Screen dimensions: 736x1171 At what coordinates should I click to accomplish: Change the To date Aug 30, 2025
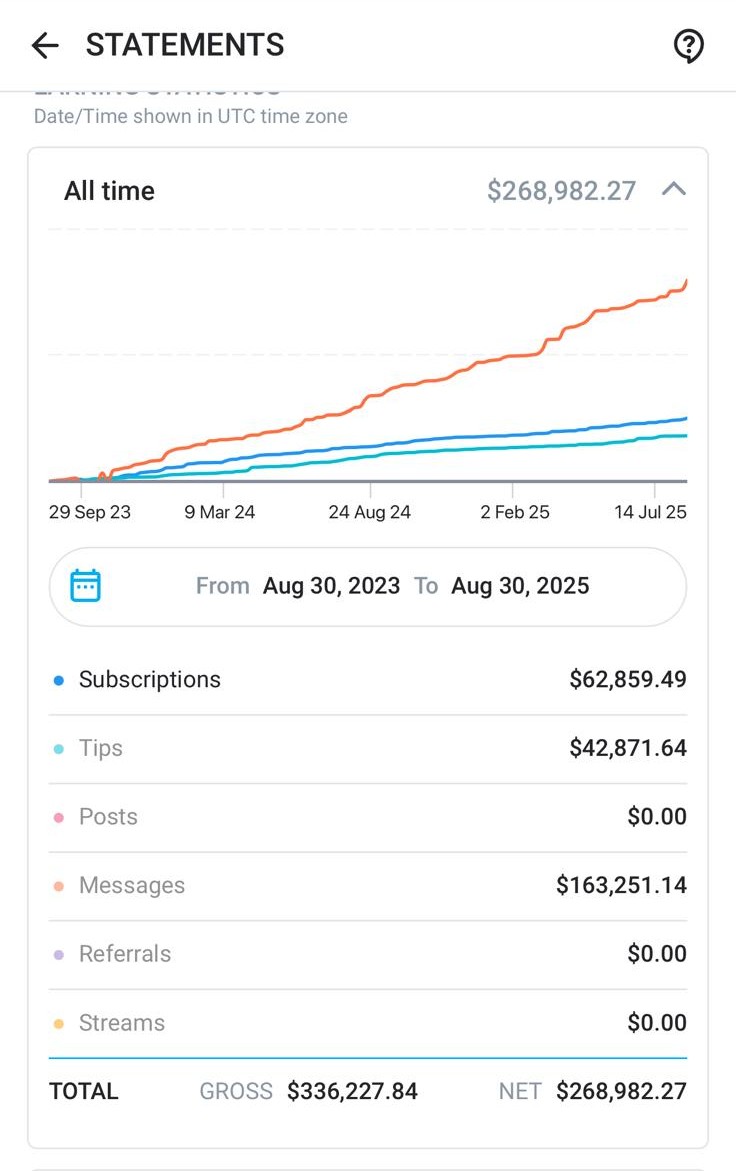click(520, 586)
